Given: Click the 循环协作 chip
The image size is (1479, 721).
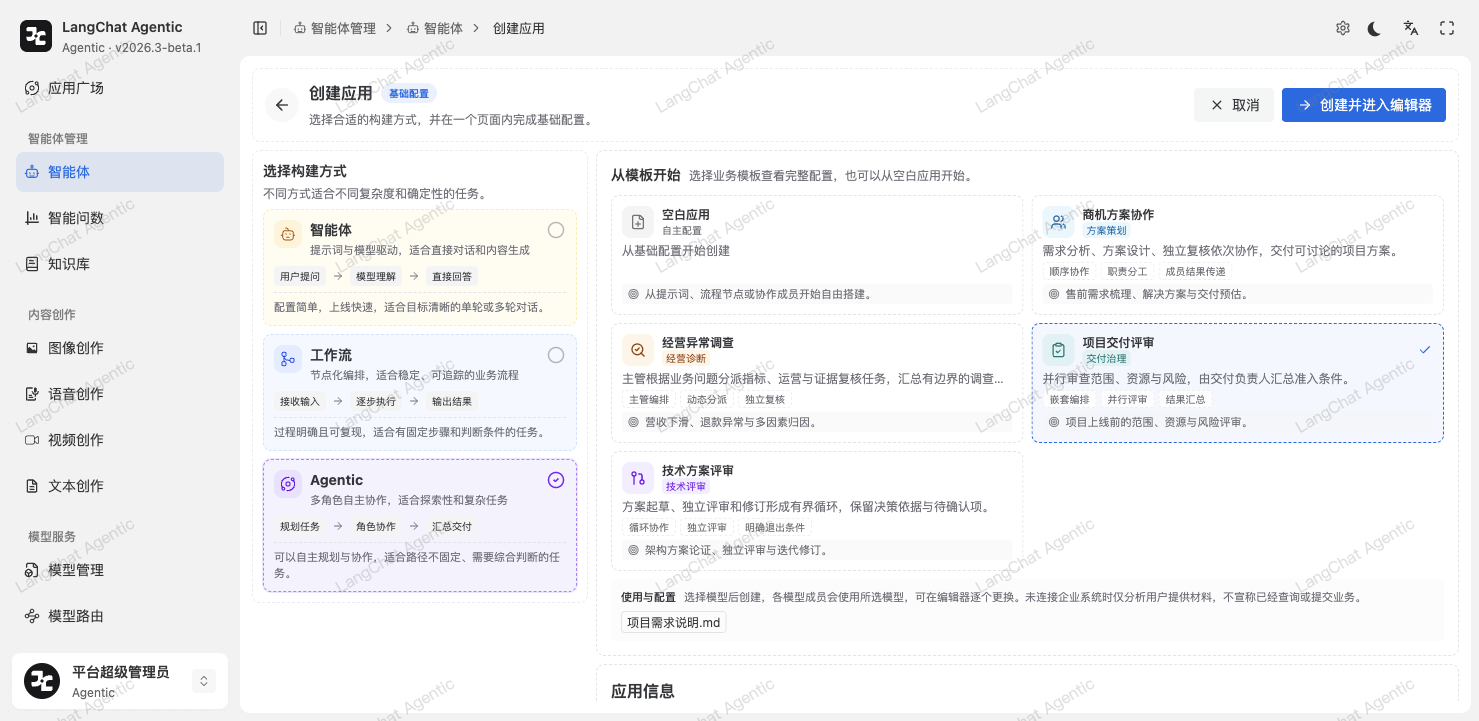Looking at the screenshot, I should (x=649, y=528).
